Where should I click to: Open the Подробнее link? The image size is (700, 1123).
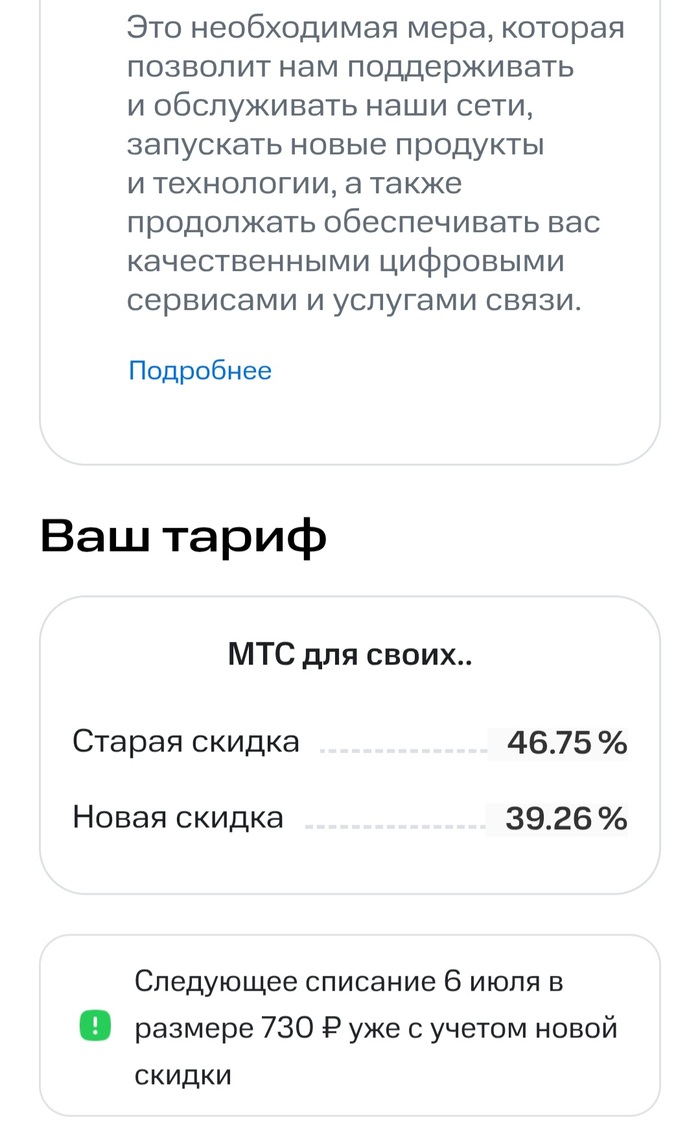(x=200, y=371)
